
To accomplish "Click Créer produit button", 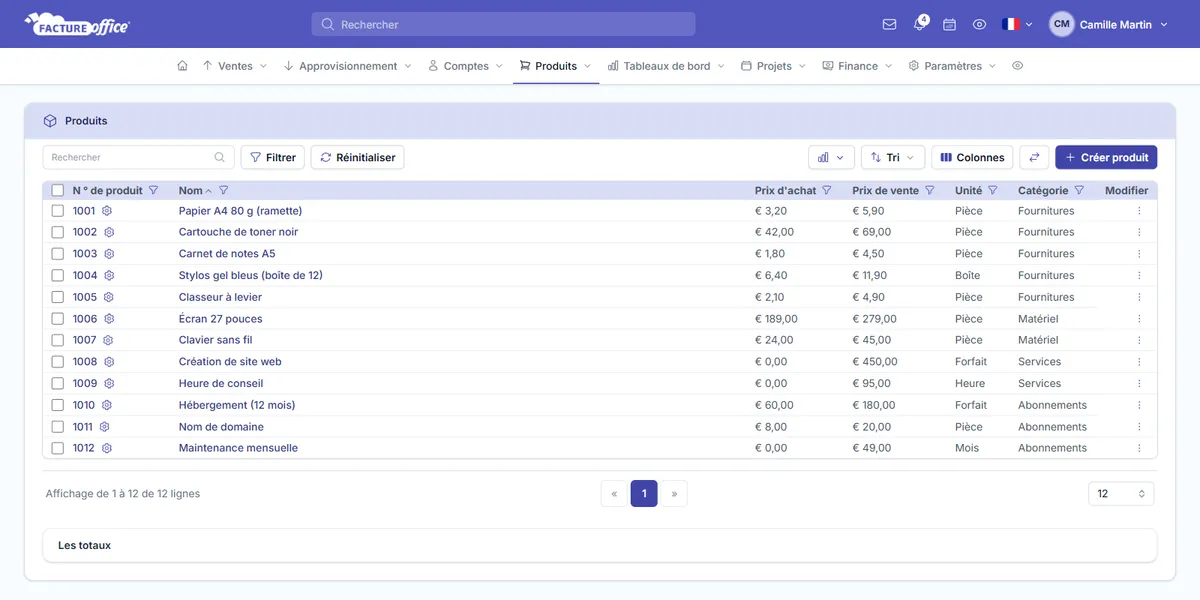I will 1106,157.
